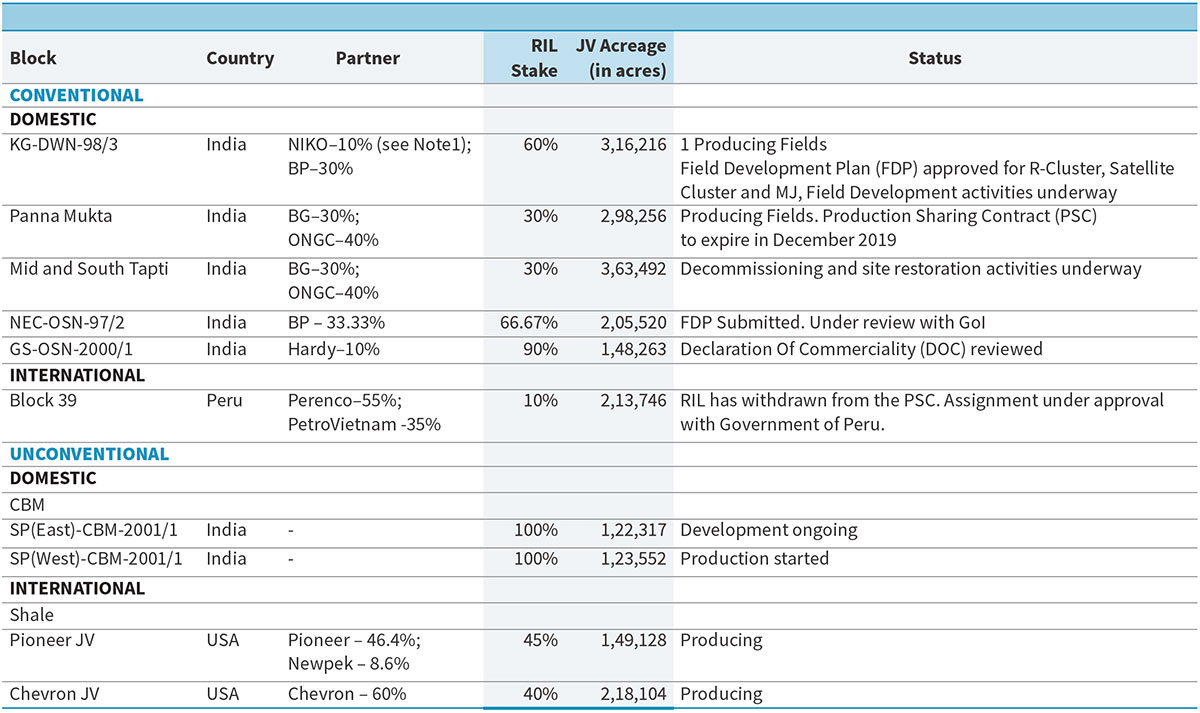Select the Pioneer JV block name
Screen dimensions: 1200x713
(52, 640)
